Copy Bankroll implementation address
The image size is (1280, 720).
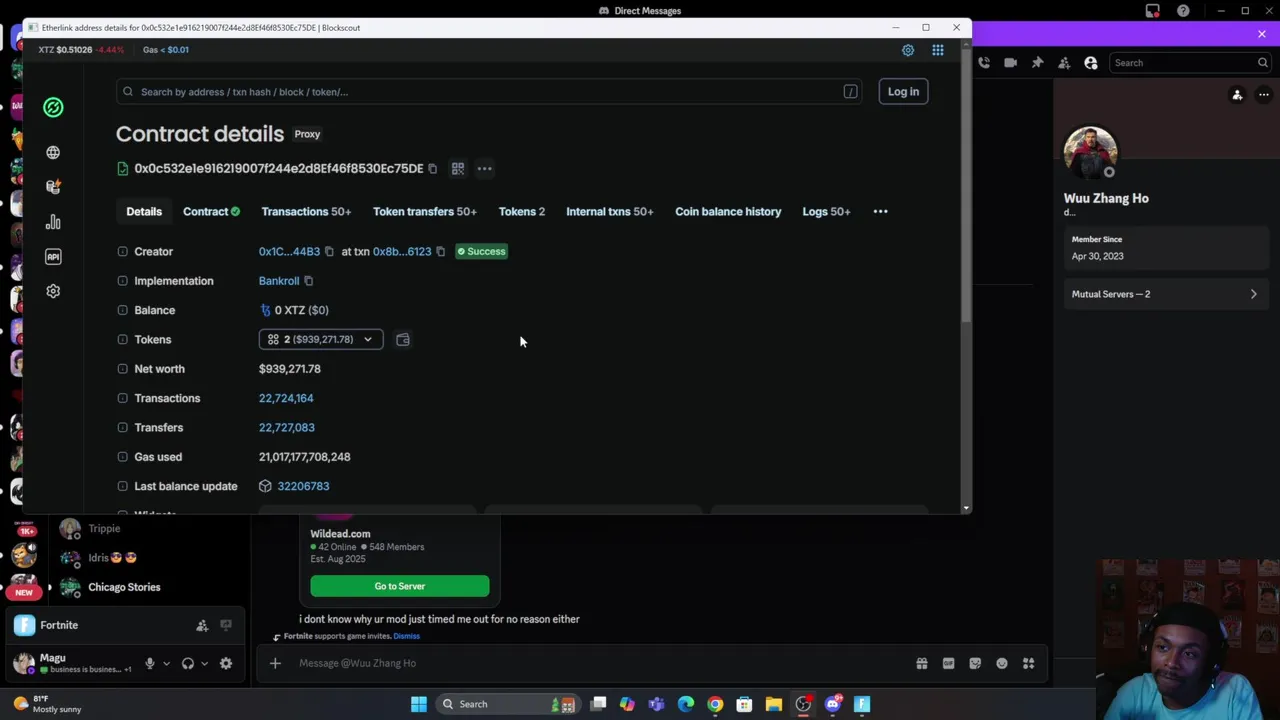(x=308, y=281)
